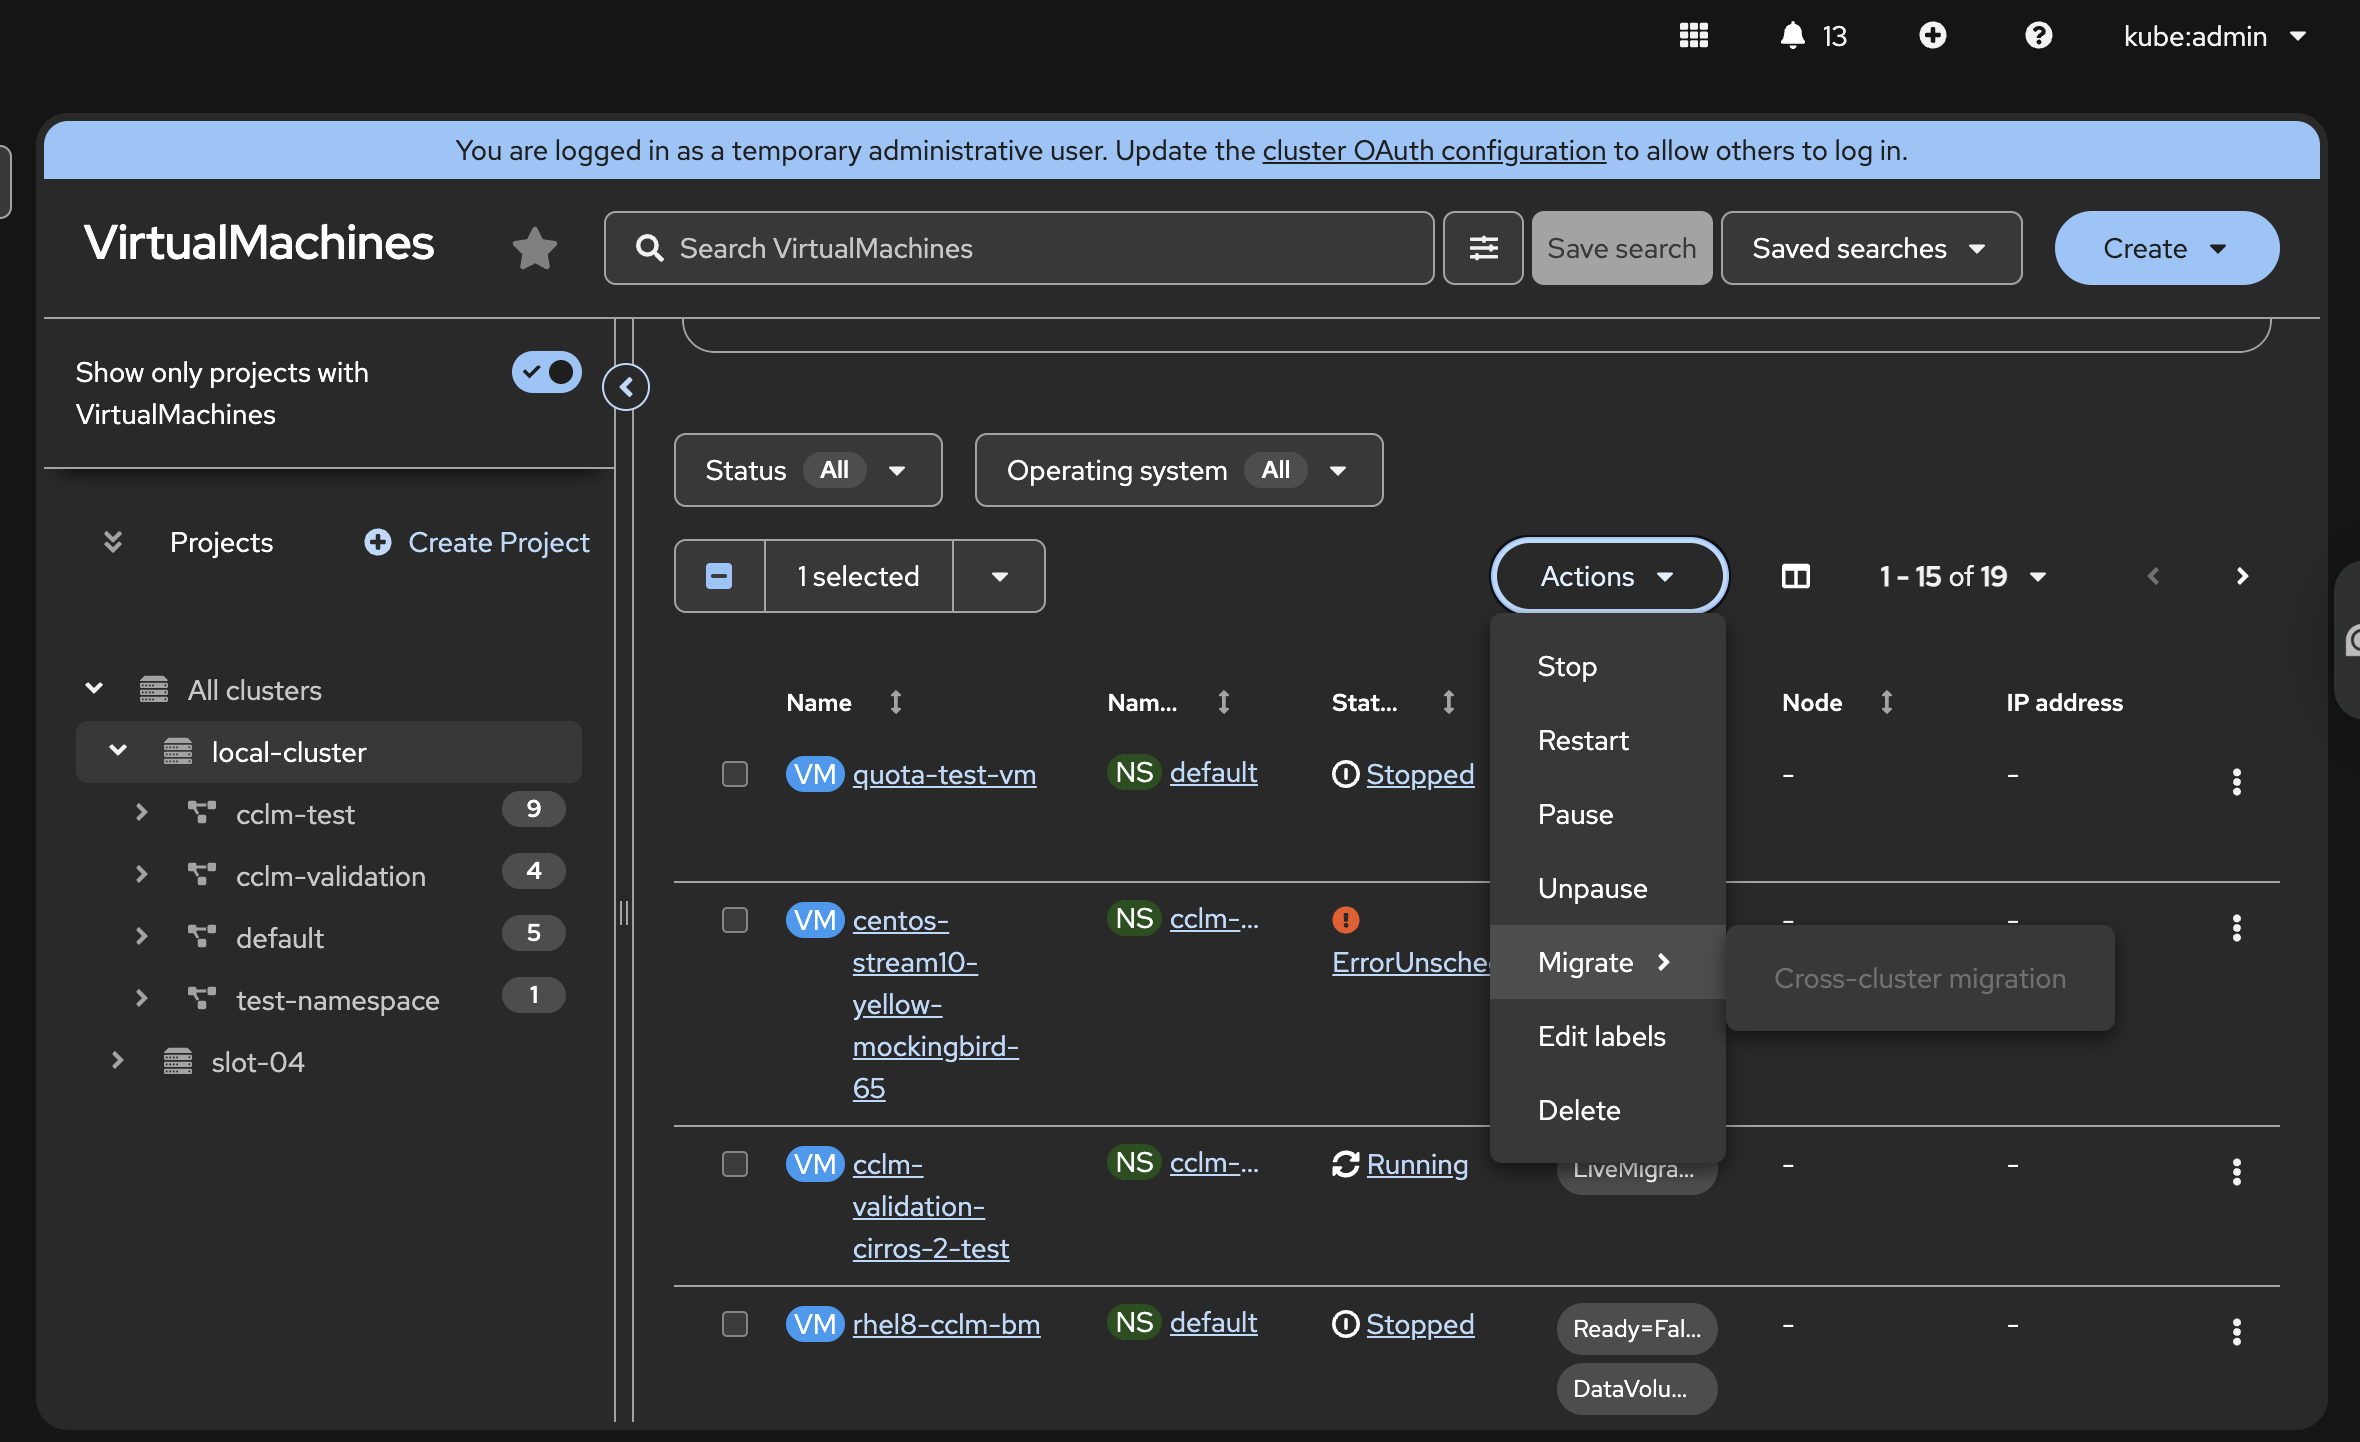Click the quick create plus icon
The height and width of the screenshot is (1442, 2360).
(x=1932, y=36)
